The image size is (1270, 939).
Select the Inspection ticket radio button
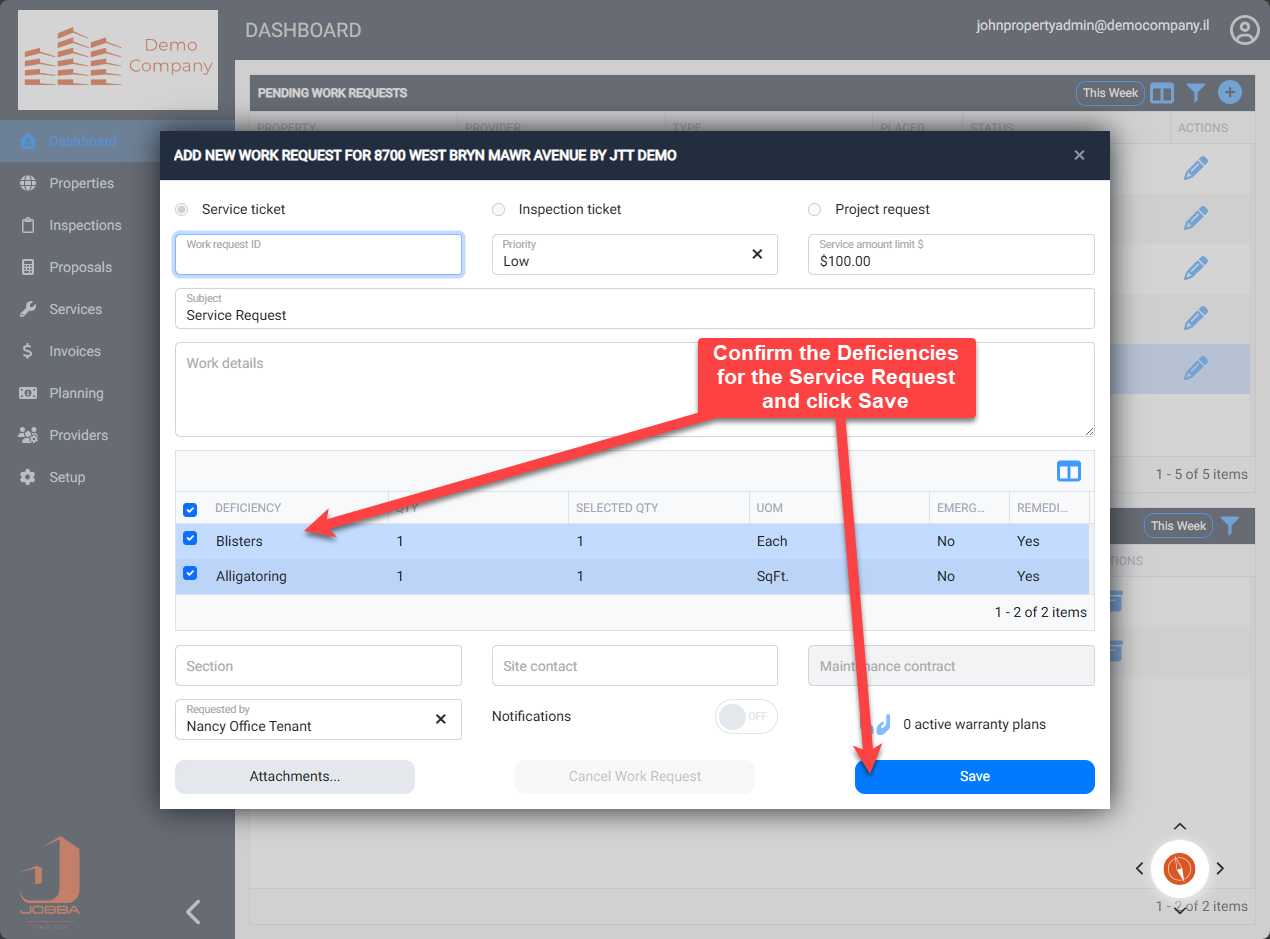coord(498,210)
